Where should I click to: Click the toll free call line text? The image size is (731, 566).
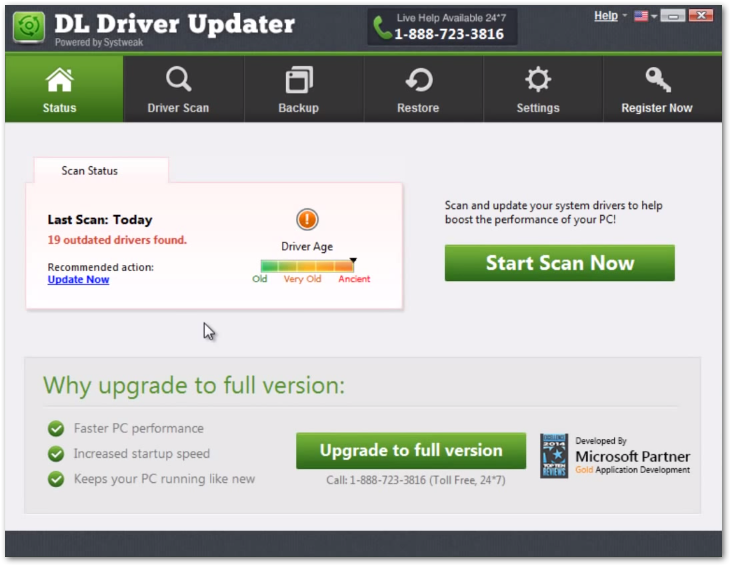(415, 480)
